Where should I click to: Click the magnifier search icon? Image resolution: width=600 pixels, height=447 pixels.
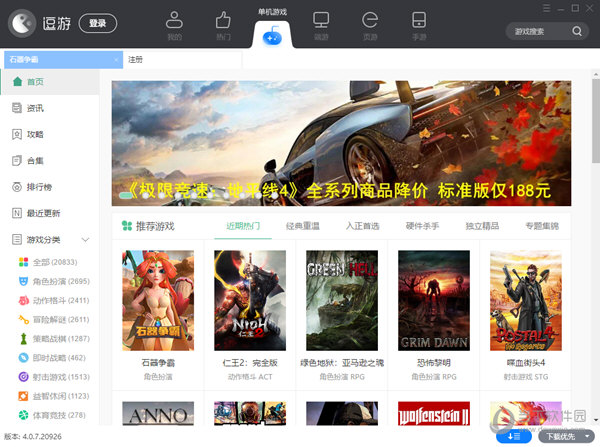coord(577,31)
